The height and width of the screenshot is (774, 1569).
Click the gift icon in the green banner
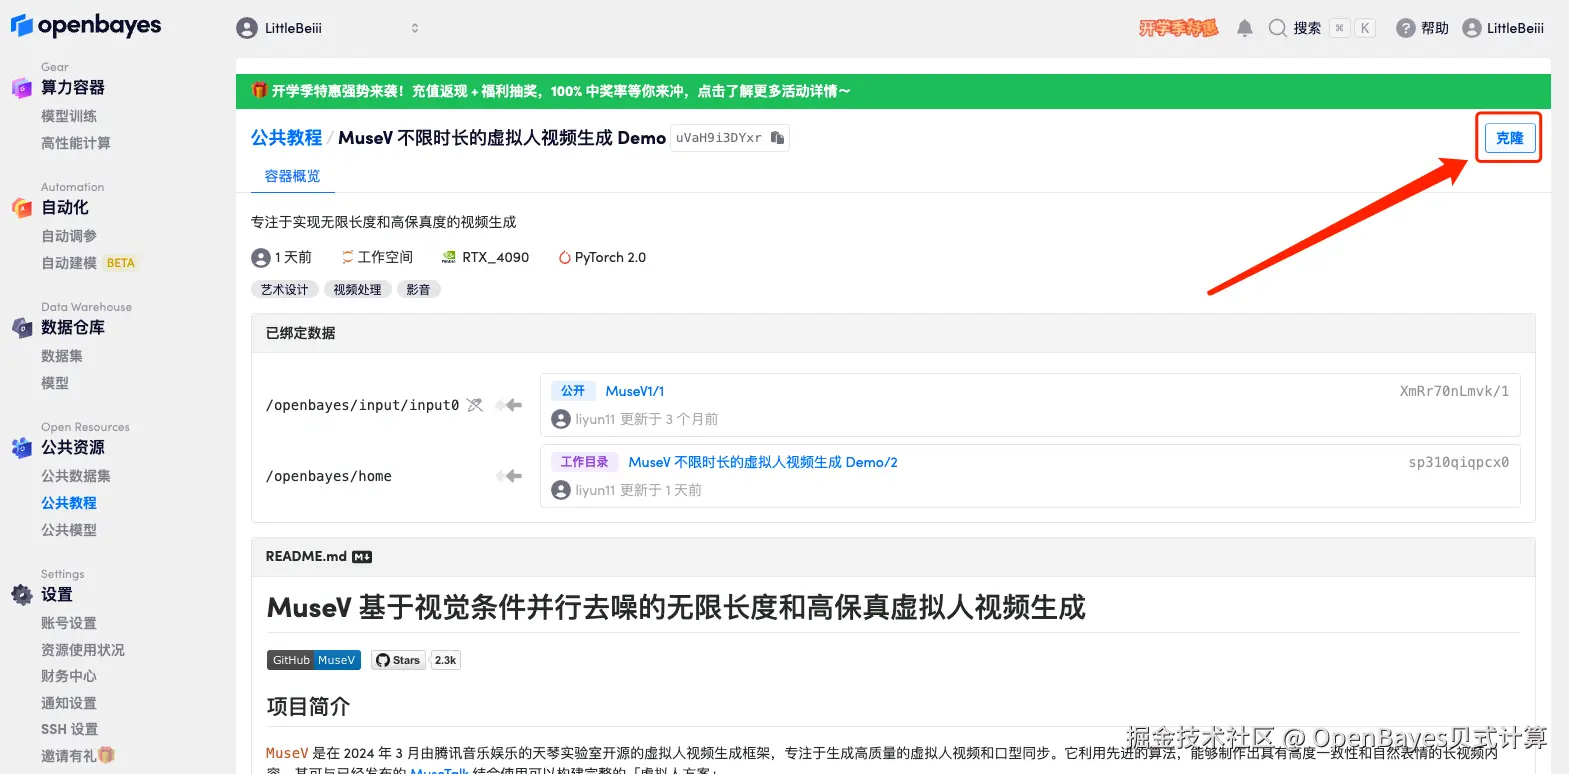coord(259,91)
